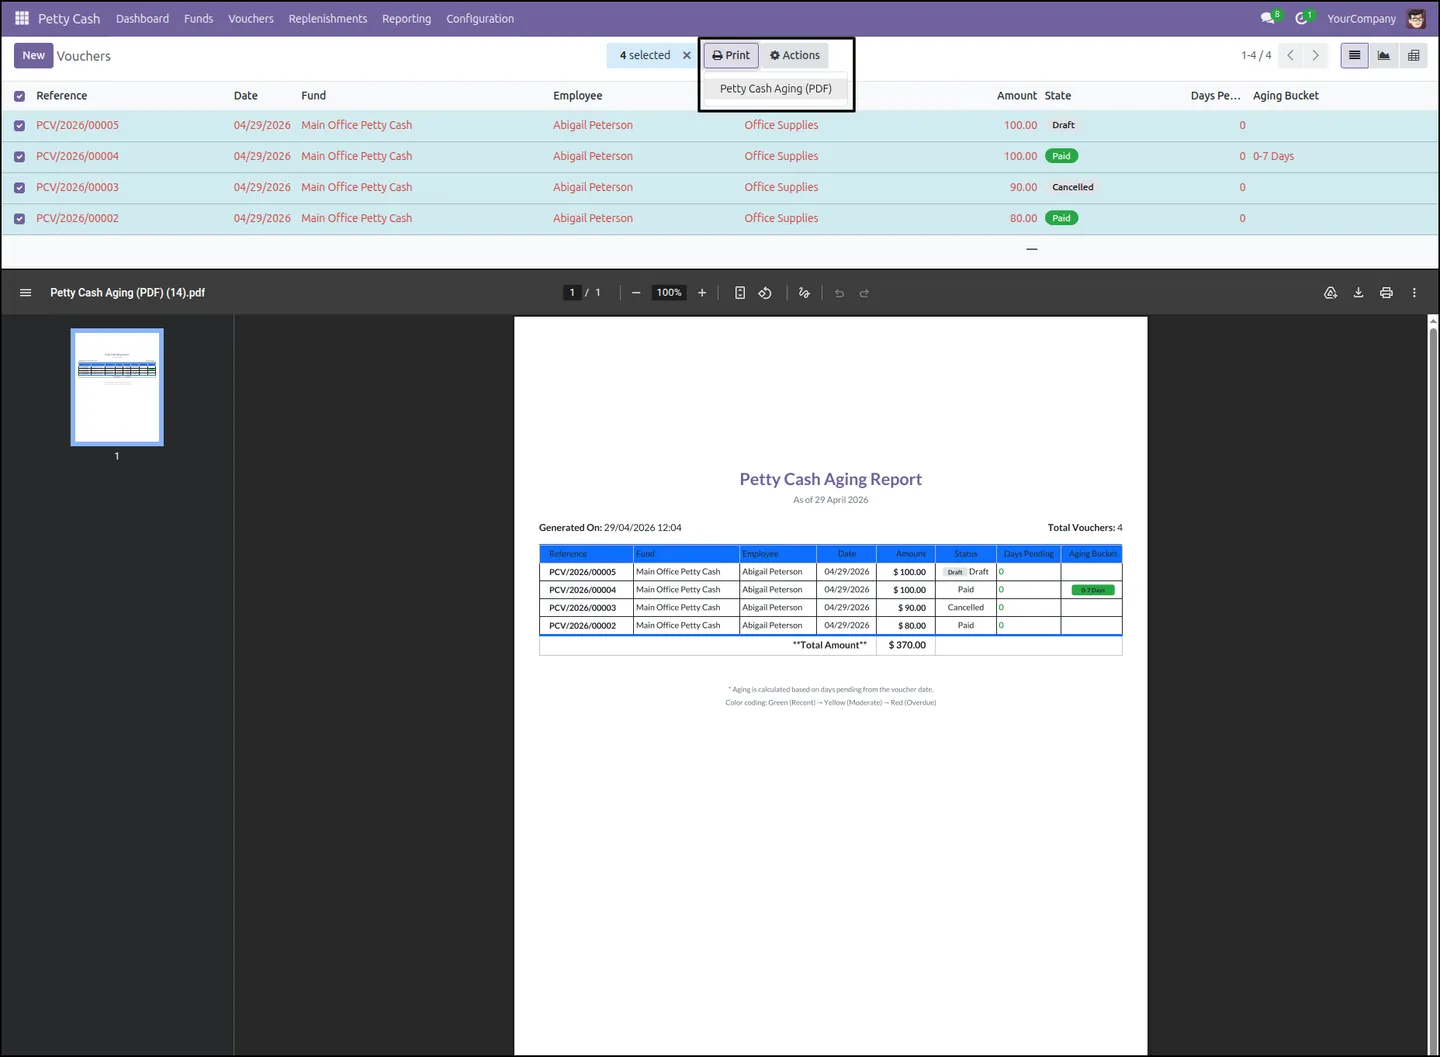
Task: Click the 0-7 Days aging bucket cell
Action: 1273,157
